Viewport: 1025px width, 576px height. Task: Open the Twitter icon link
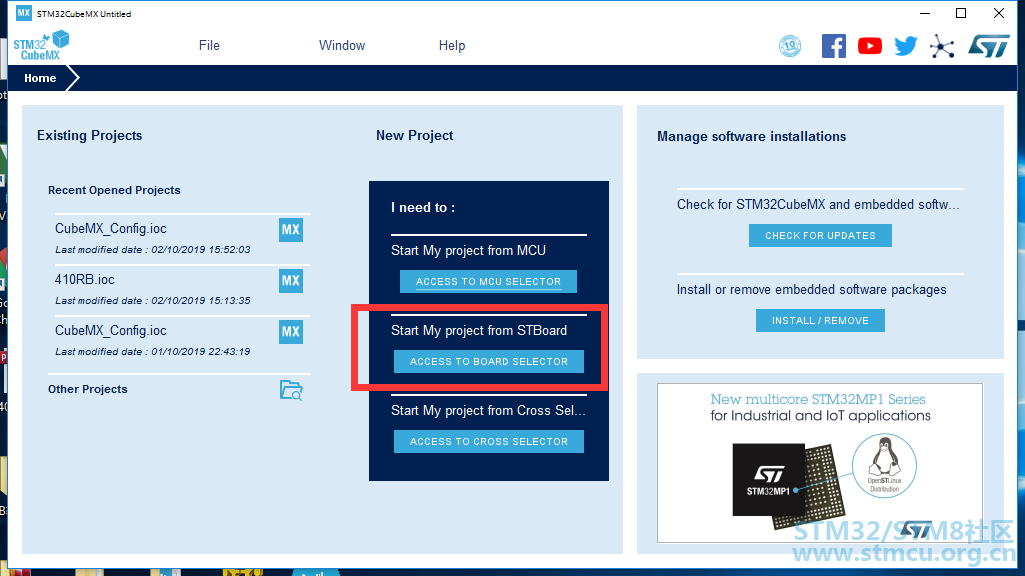(x=905, y=46)
